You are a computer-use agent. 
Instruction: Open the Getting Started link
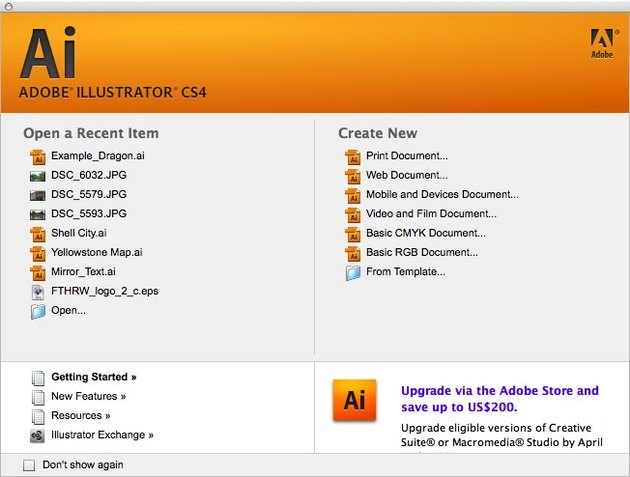coord(94,377)
